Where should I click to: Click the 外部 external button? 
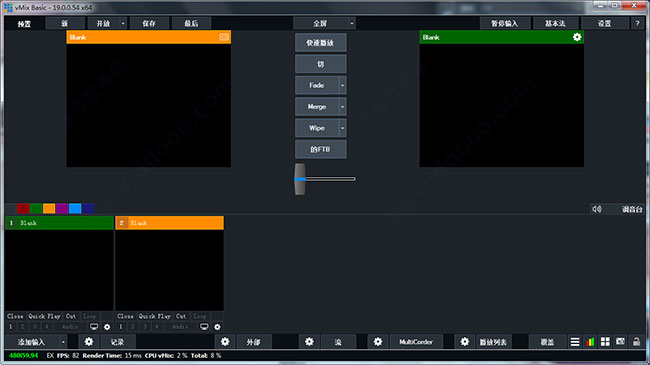[253, 342]
